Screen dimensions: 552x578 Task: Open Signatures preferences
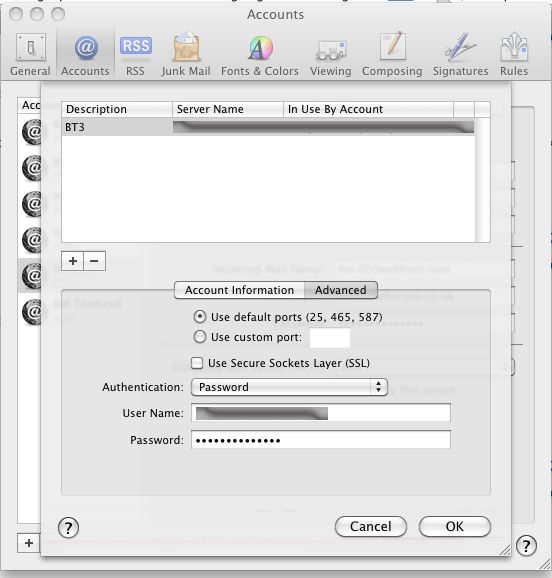click(460, 55)
